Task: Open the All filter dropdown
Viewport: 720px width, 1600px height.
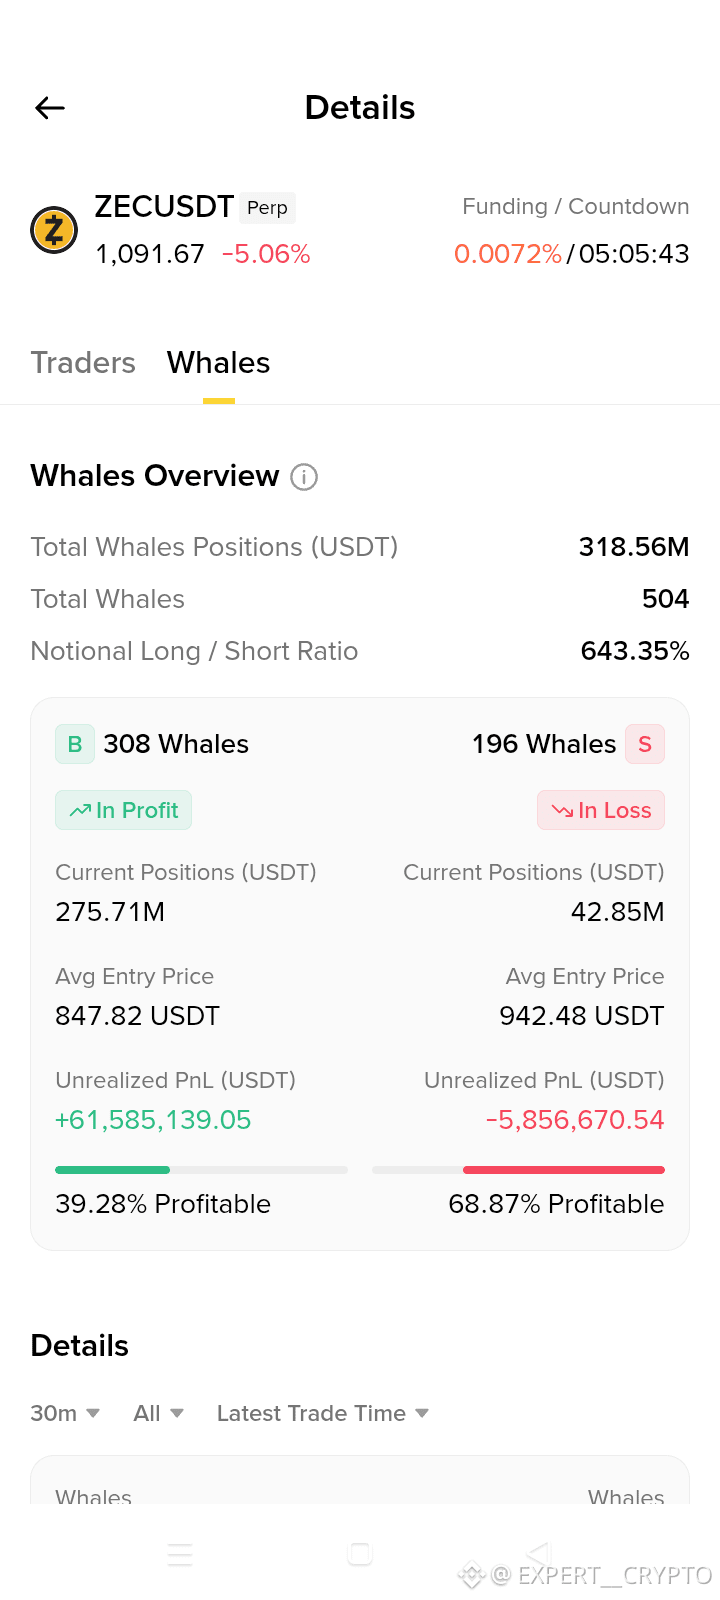Action: [x=159, y=1413]
